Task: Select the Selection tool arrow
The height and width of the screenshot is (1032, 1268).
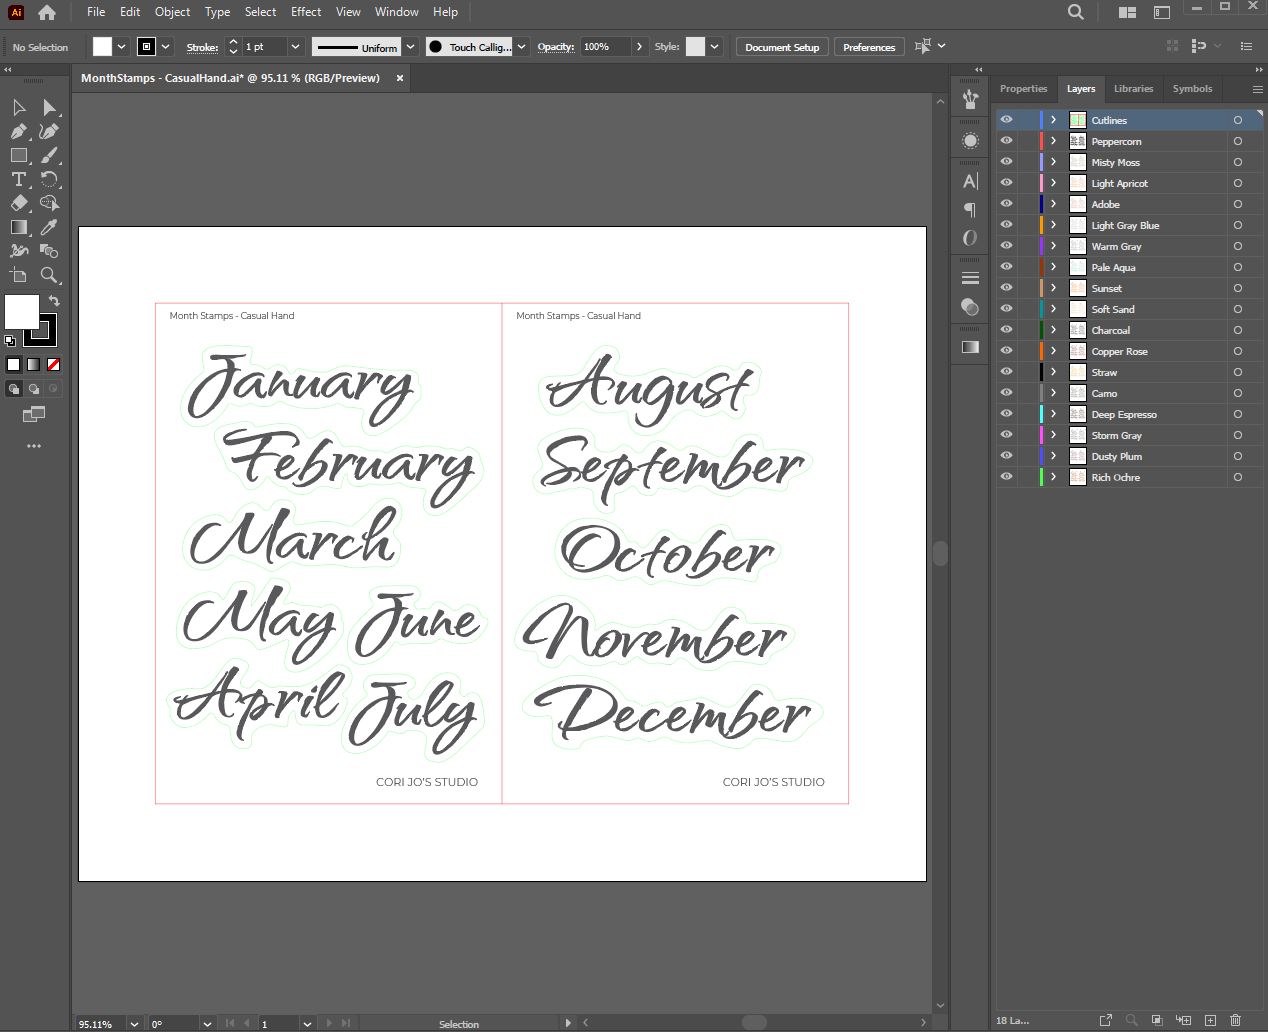Action: (19, 107)
